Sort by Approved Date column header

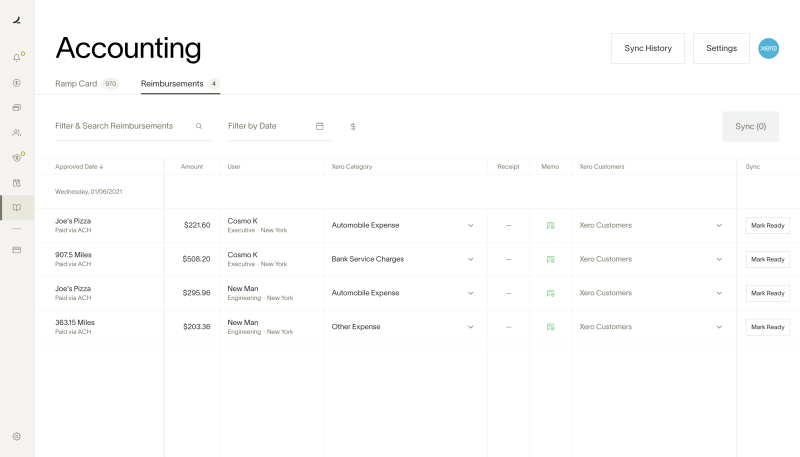tap(79, 167)
